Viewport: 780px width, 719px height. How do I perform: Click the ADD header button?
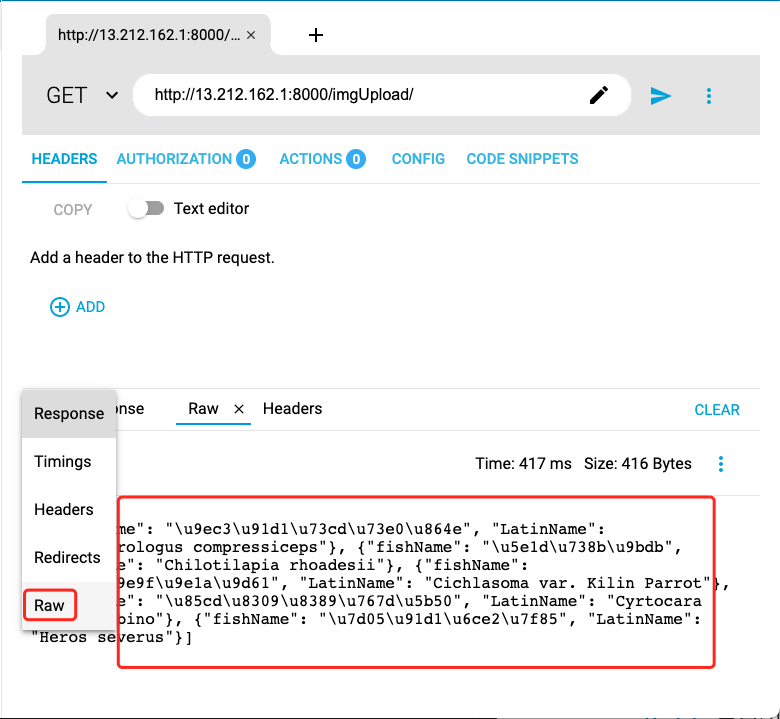78,307
